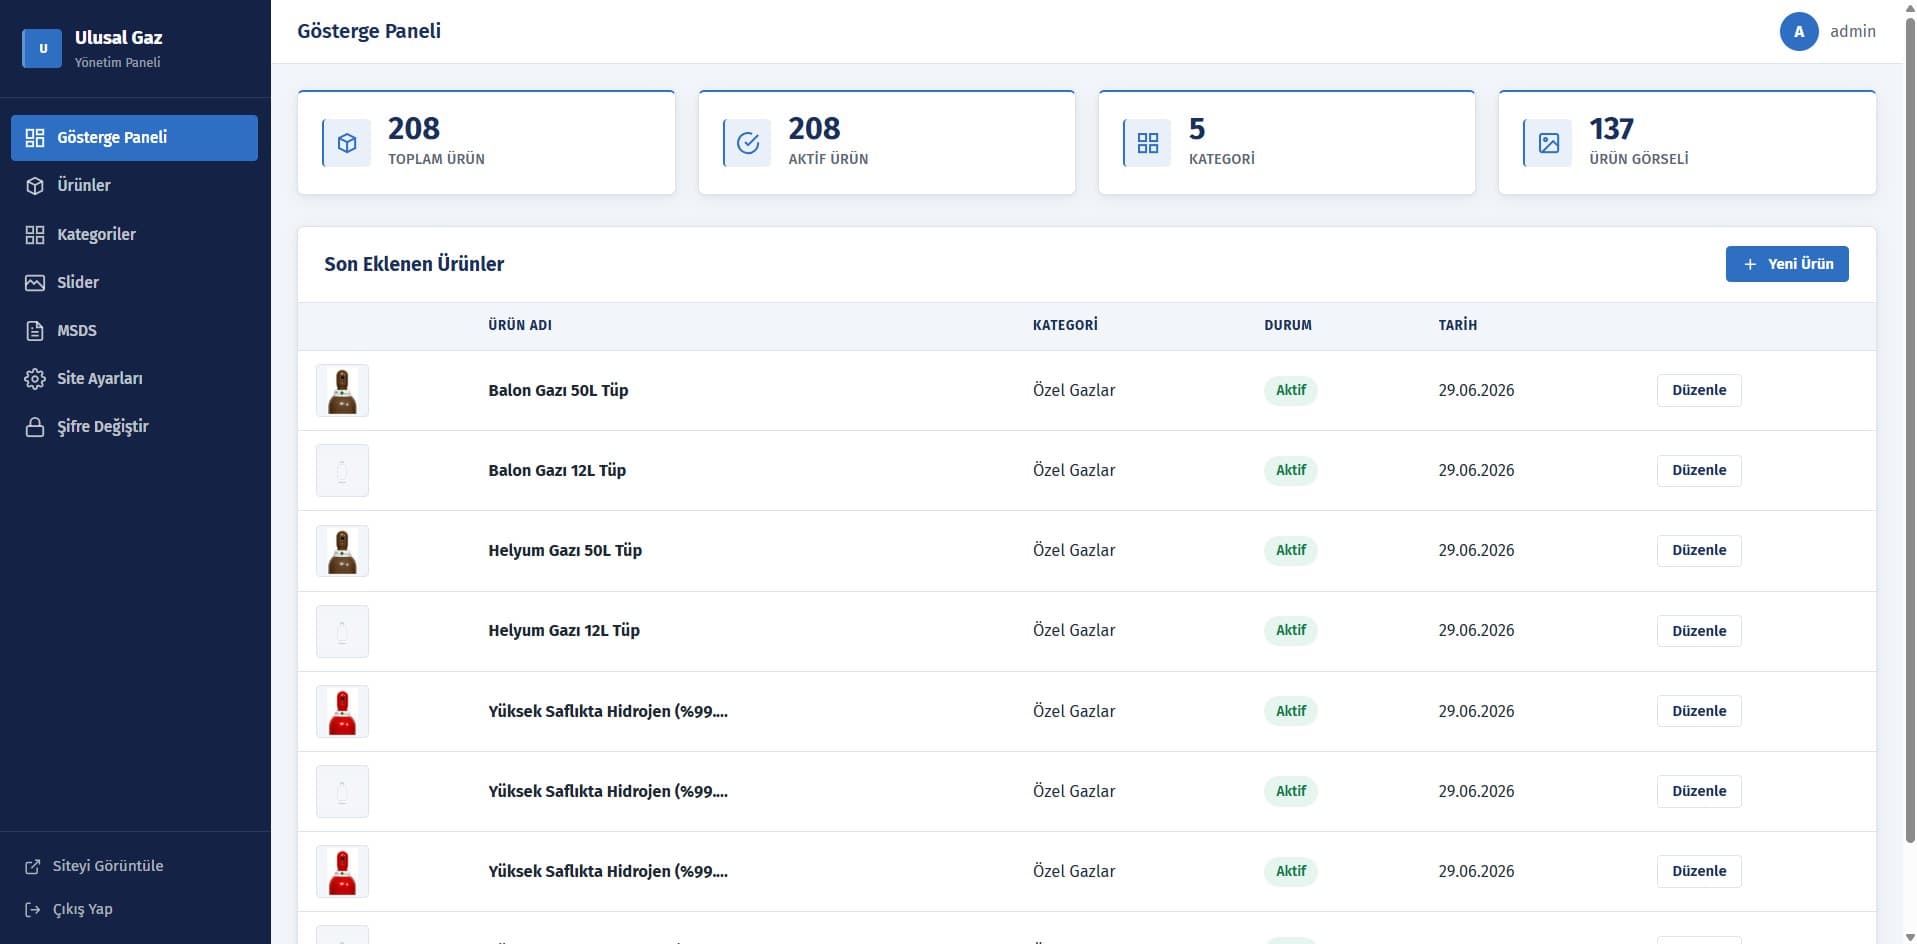The width and height of the screenshot is (1917, 944).
Task: Click the Helyum Gazı 50L Tüp thumbnail
Action: 342,551
